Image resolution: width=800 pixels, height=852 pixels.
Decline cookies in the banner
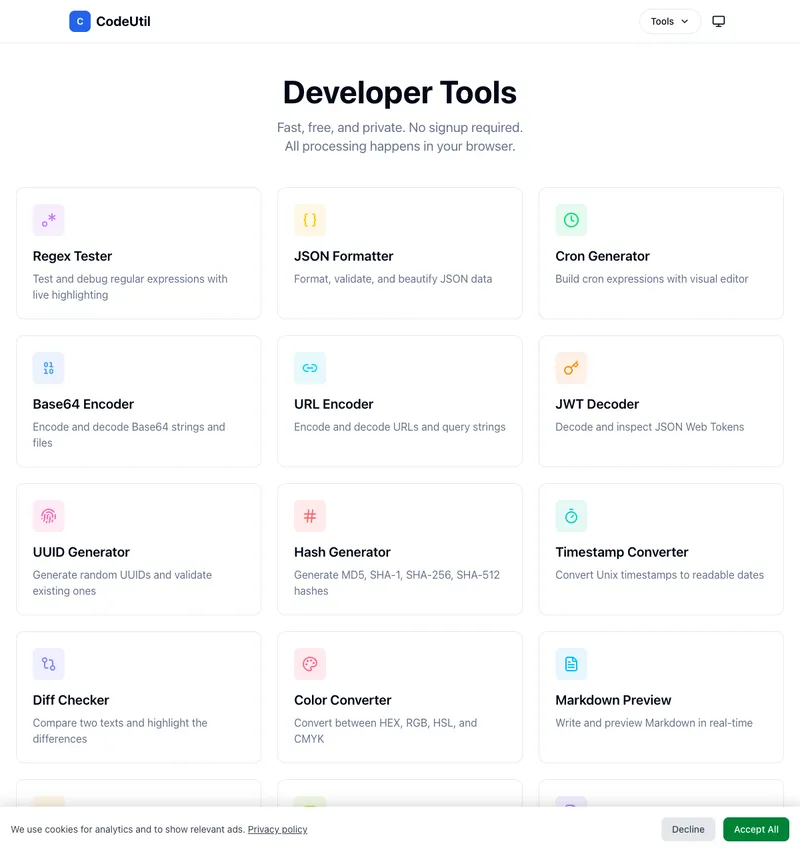tap(688, 829)
